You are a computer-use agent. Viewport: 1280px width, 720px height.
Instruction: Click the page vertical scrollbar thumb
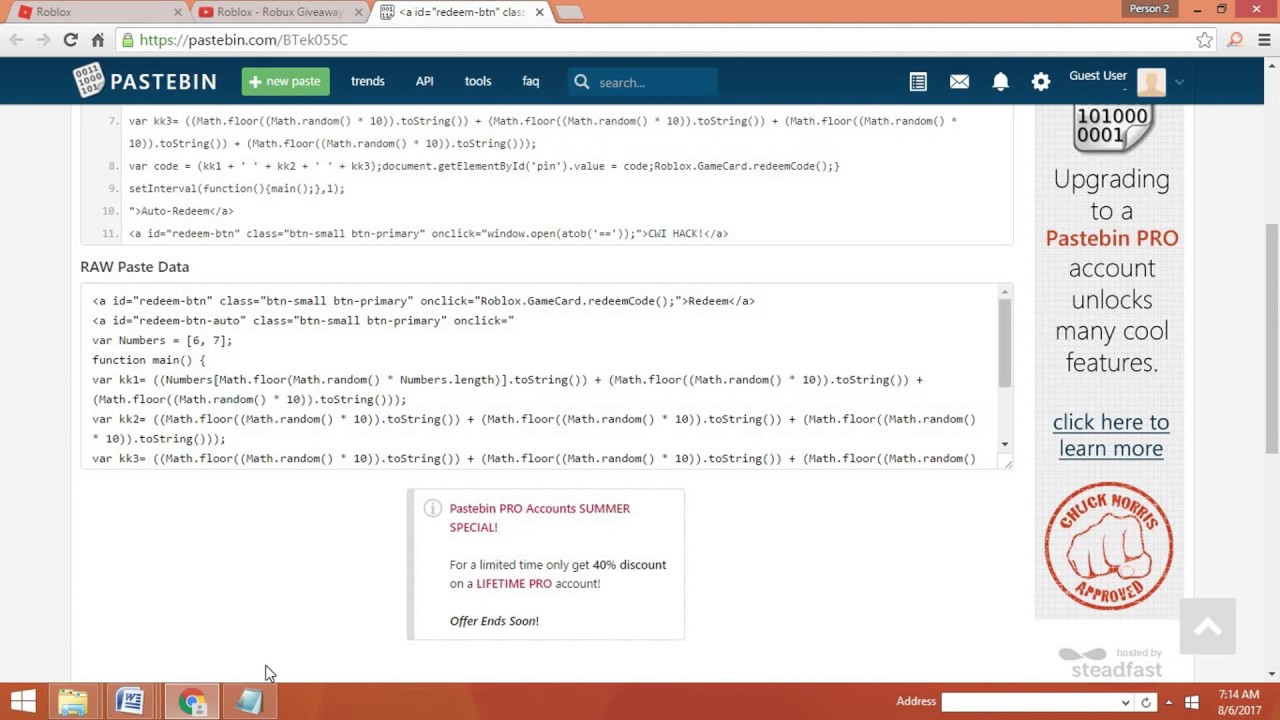click(1272, 338)
